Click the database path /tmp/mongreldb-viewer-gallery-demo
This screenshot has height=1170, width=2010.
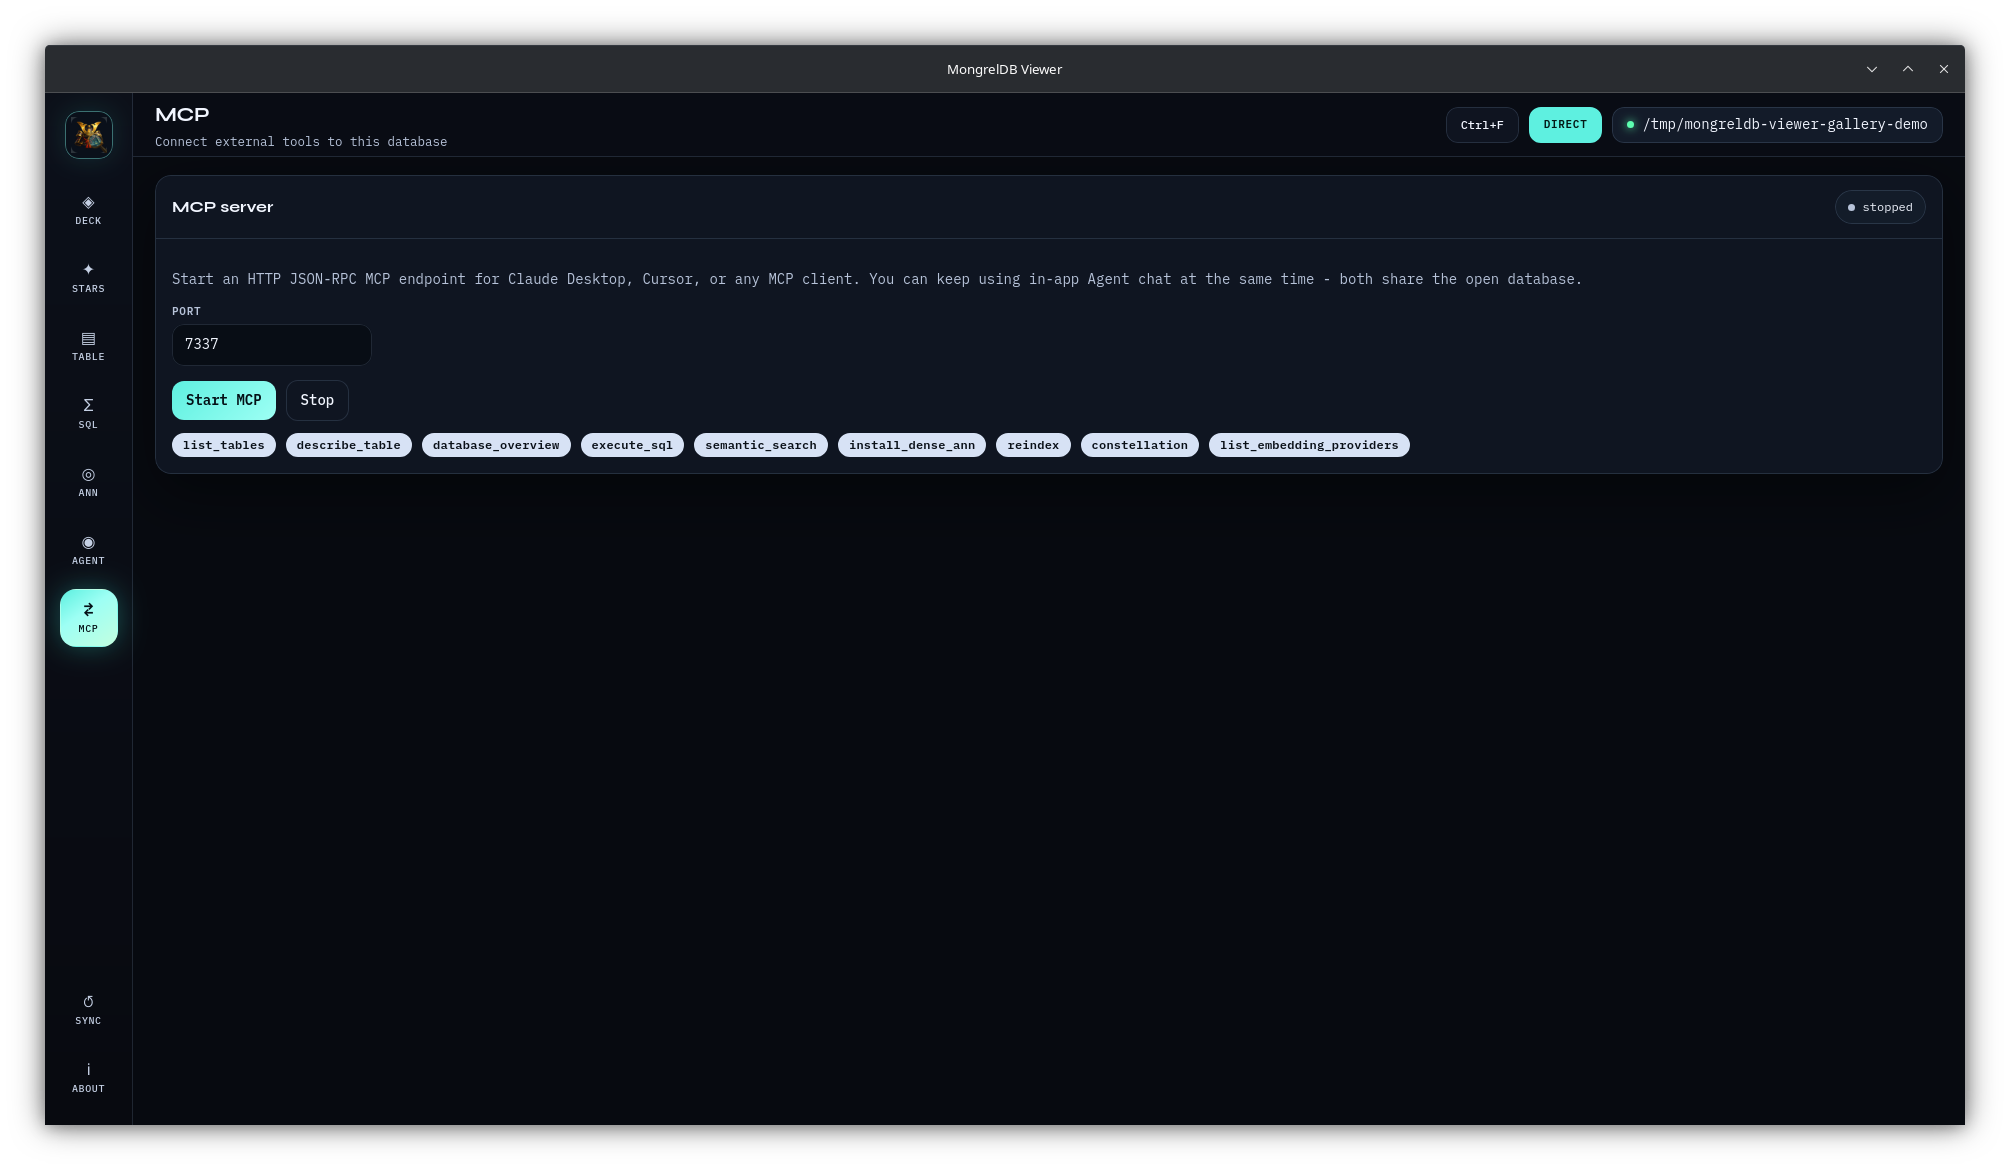(1777, 125)
